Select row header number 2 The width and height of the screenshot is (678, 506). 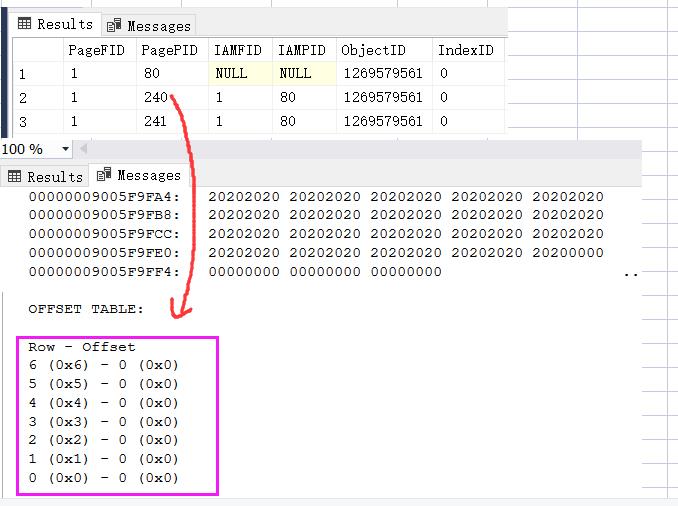click(x=38, y=98)
